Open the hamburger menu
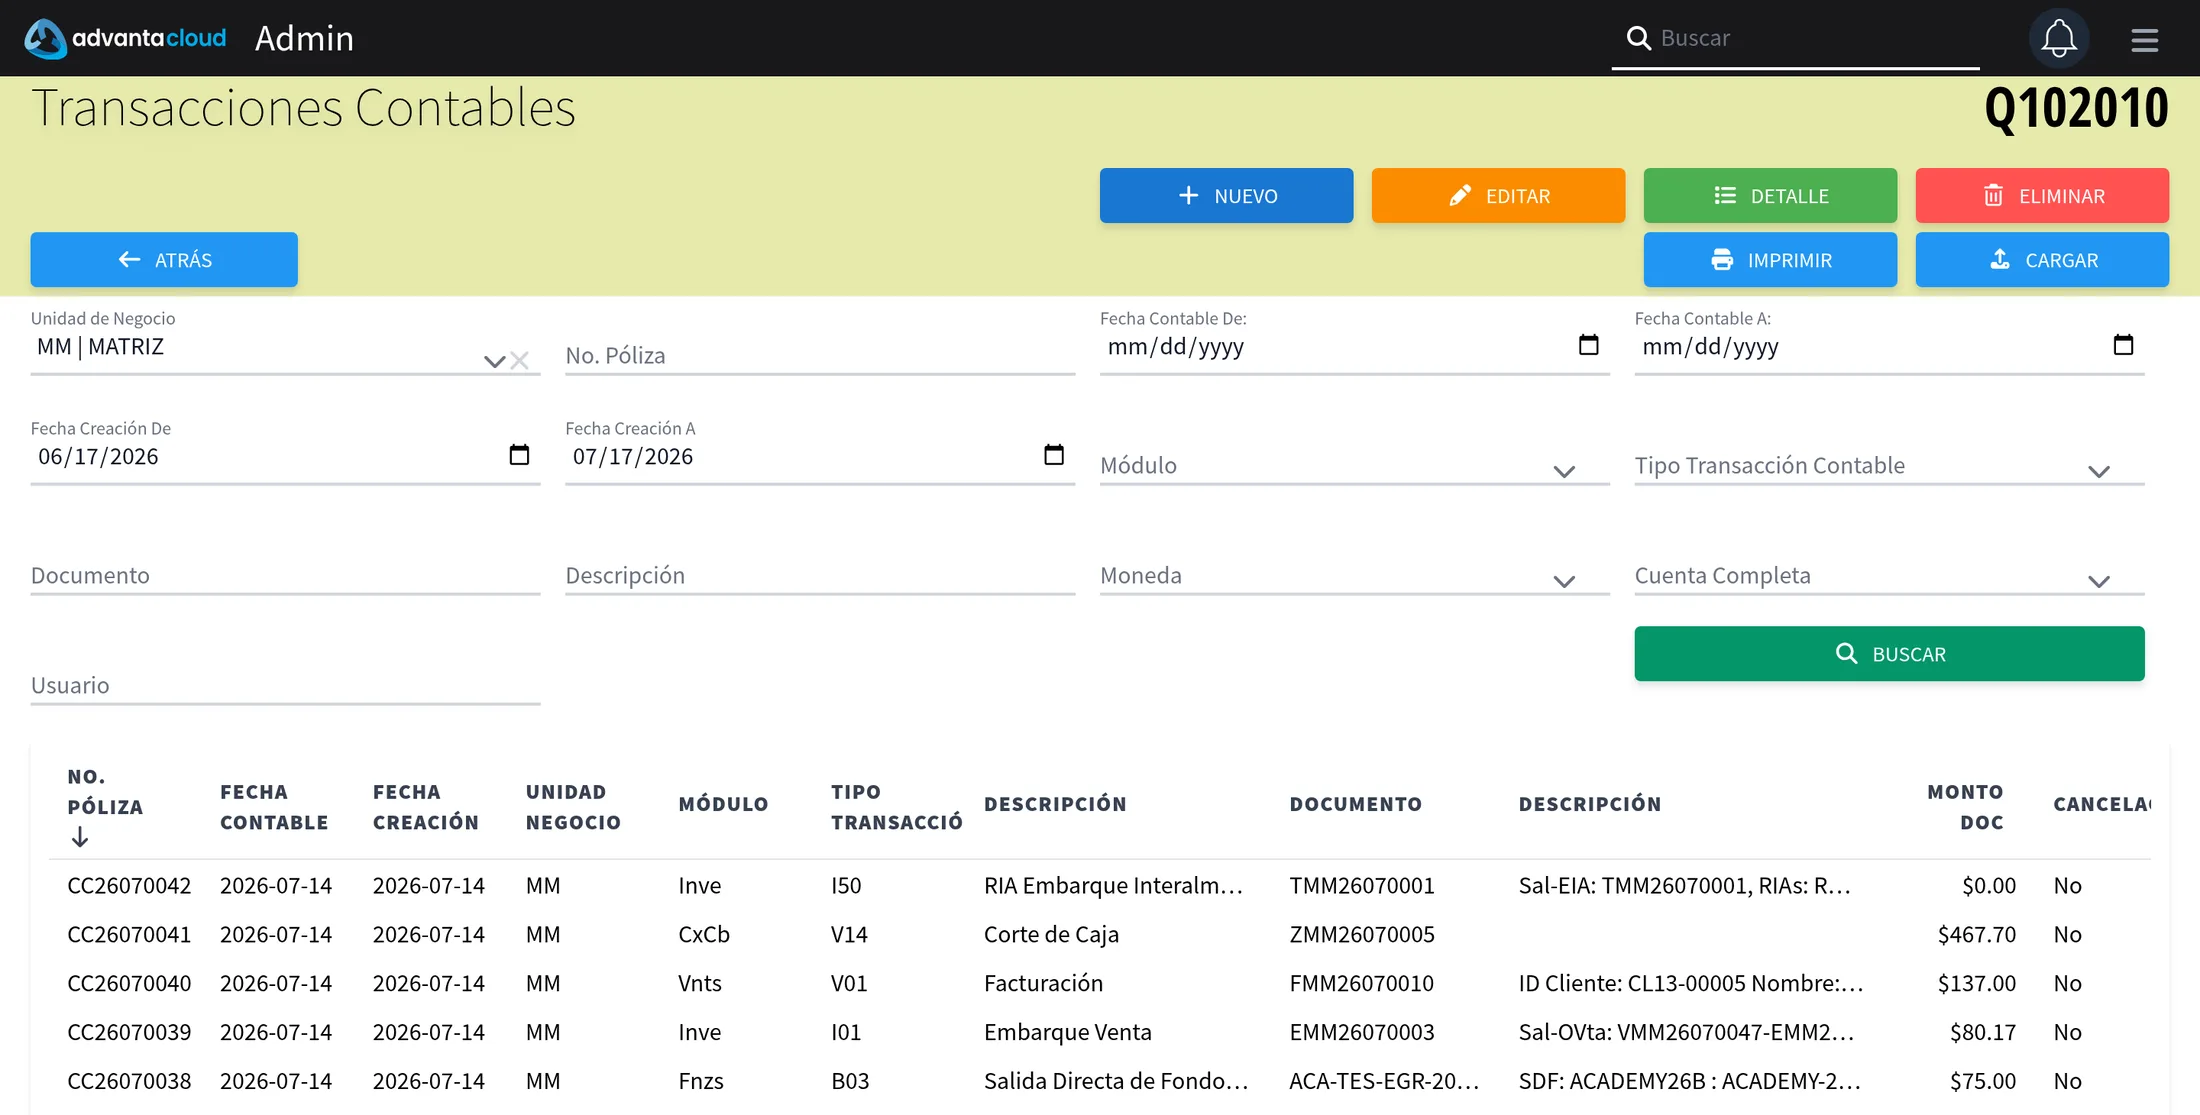 click(2144, 40)
